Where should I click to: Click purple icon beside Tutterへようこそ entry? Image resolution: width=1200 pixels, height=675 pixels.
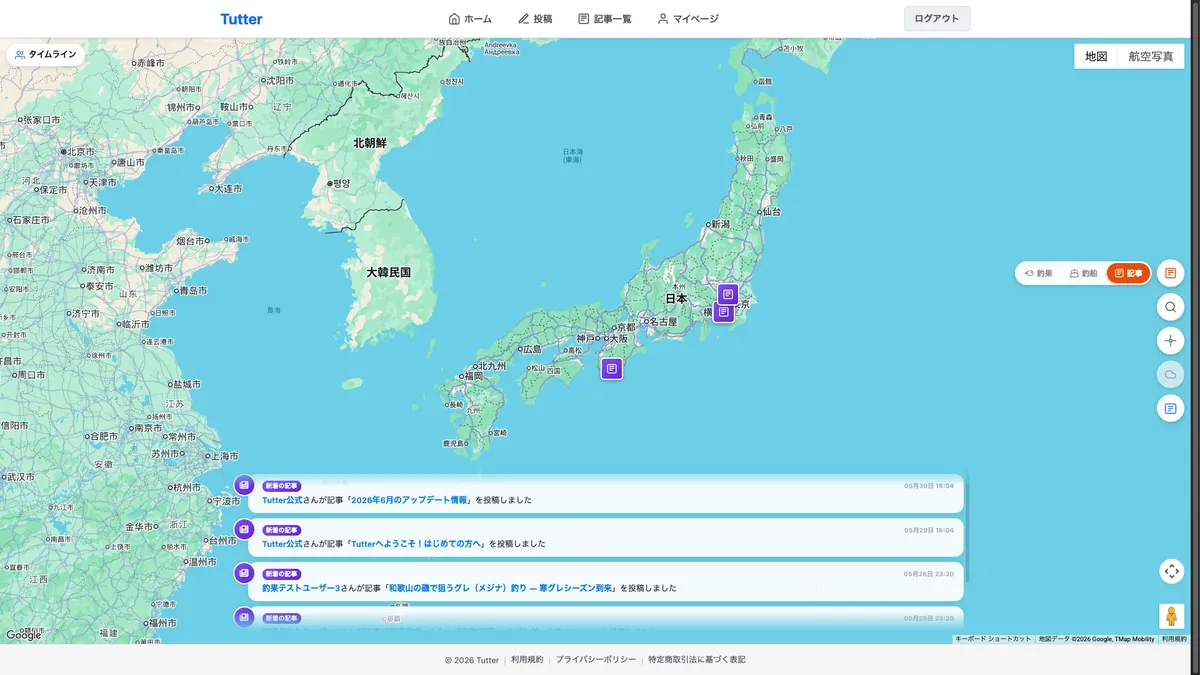pos(244,530)
